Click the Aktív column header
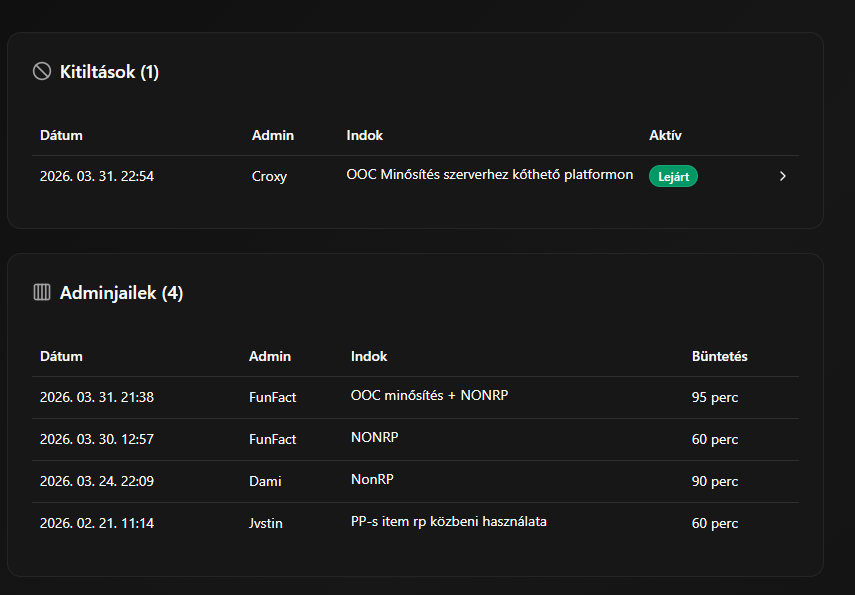This screenshot has width=855, height=595. (x=665, y=135)
